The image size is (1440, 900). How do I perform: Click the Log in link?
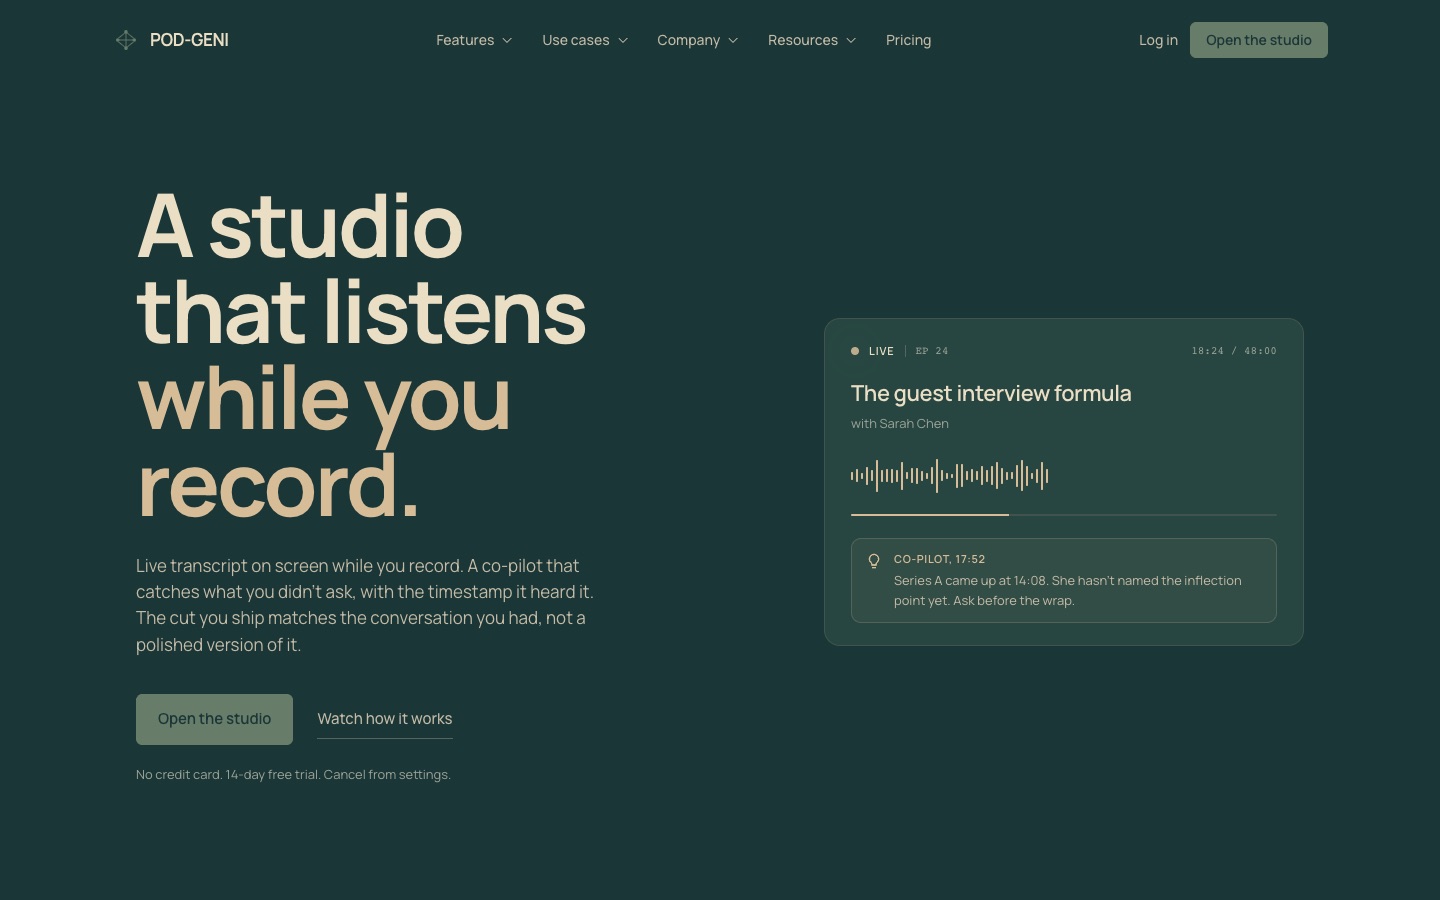(1158, 40)
